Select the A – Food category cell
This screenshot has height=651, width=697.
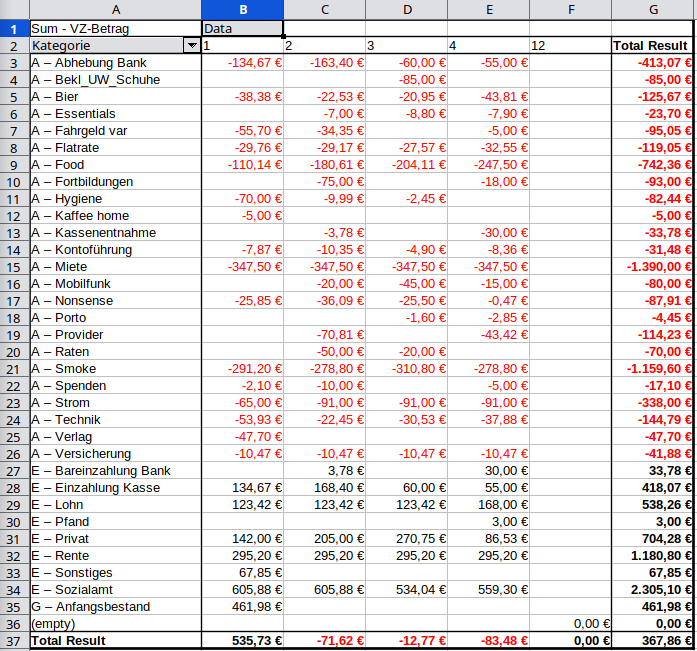pos(115,165)
